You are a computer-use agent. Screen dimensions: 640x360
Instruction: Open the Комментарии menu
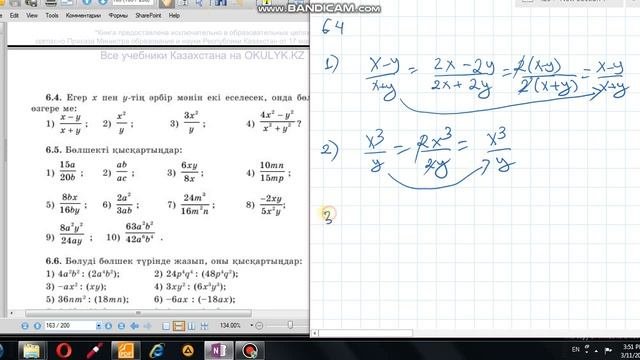83,16
